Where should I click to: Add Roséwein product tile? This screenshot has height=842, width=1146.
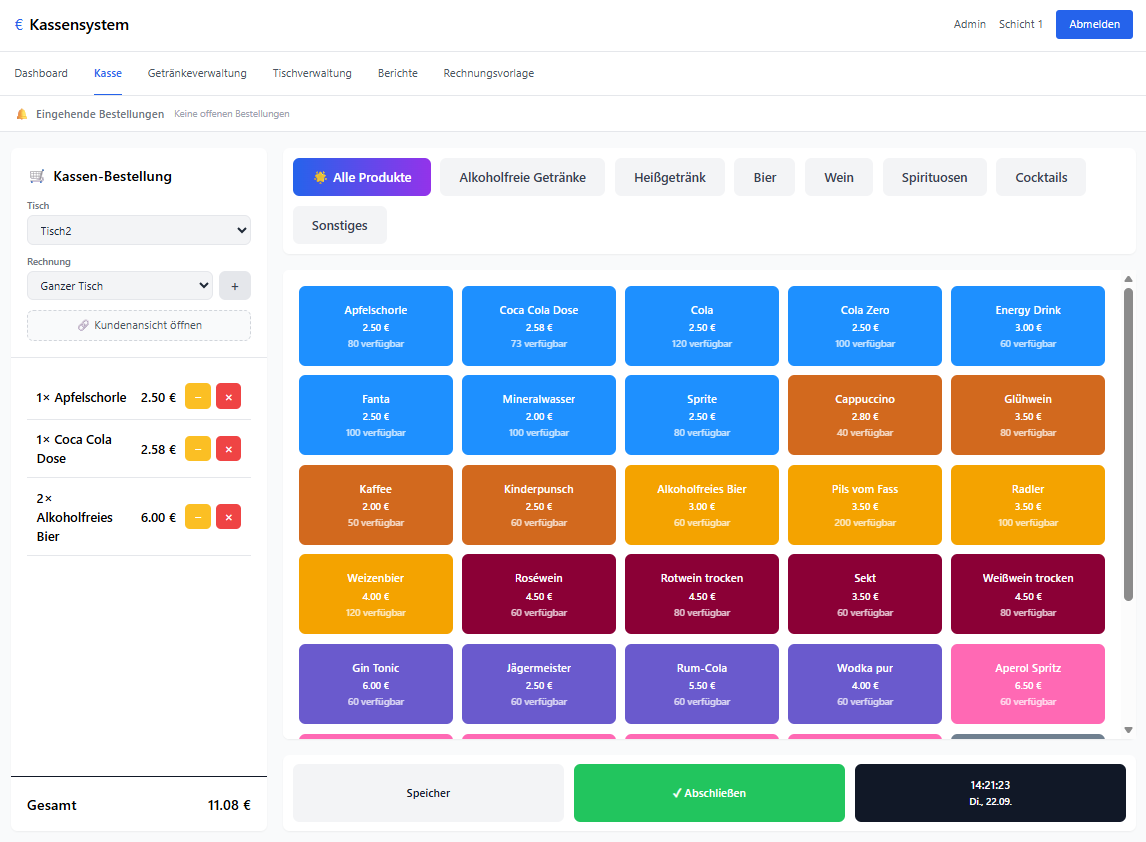(x=539, y=594)
